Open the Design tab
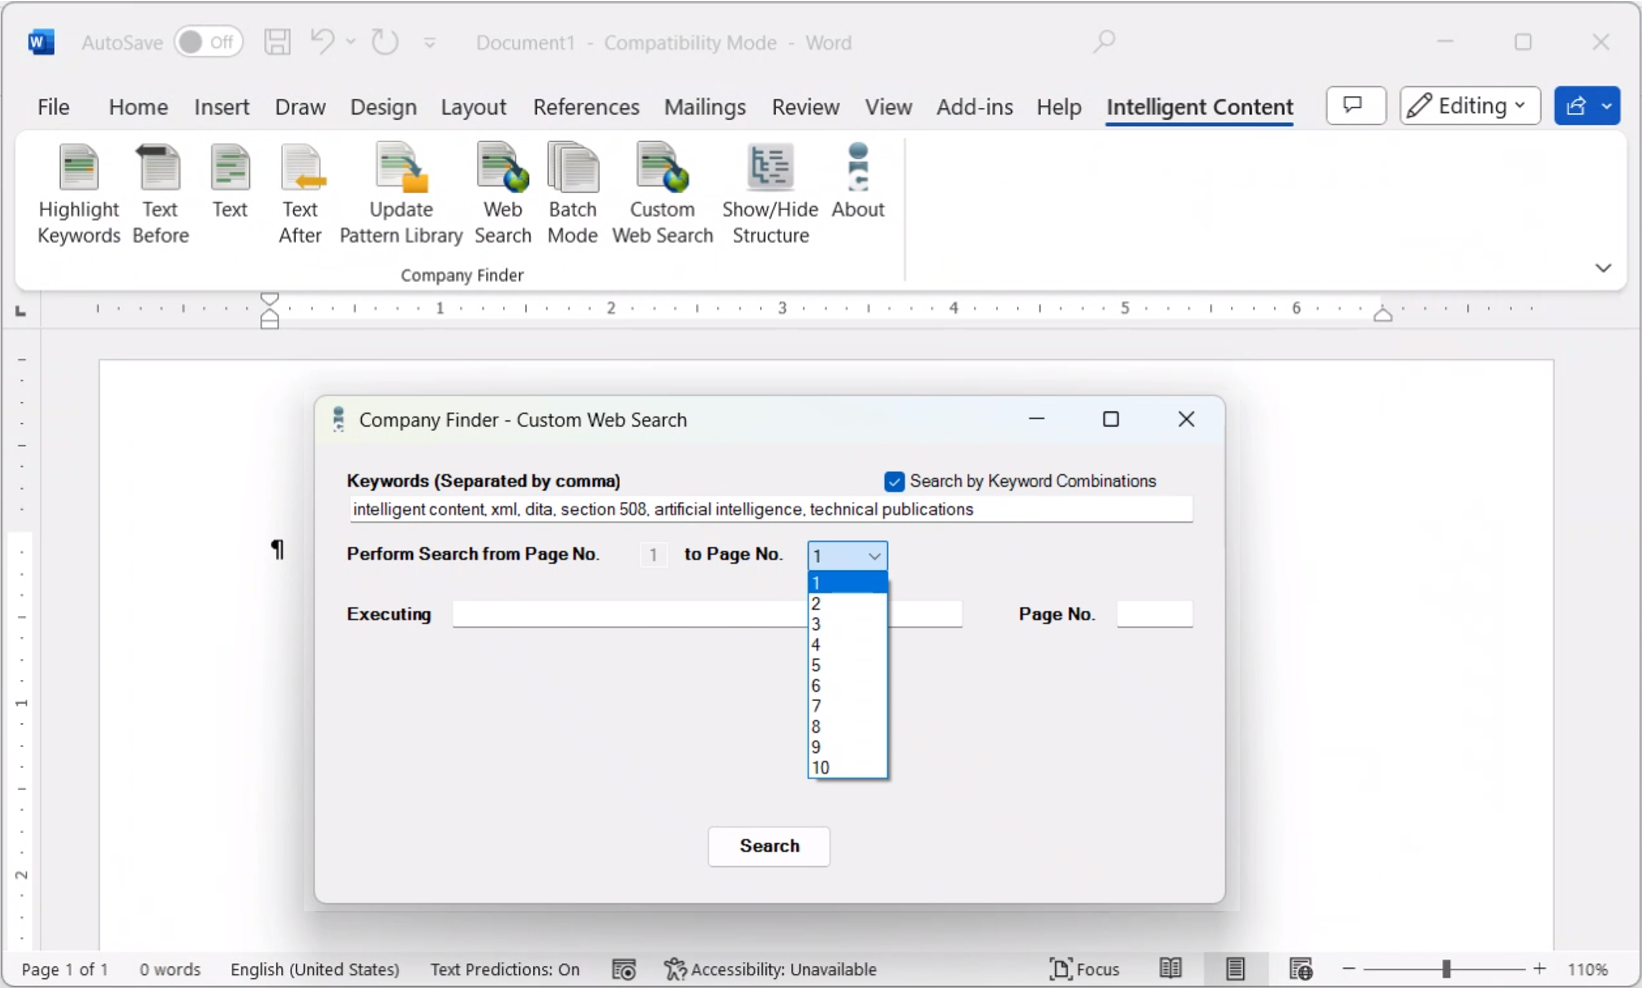The height and width of the screenshot is (988, 1642). pyautogui.click(x=383, y=107)
